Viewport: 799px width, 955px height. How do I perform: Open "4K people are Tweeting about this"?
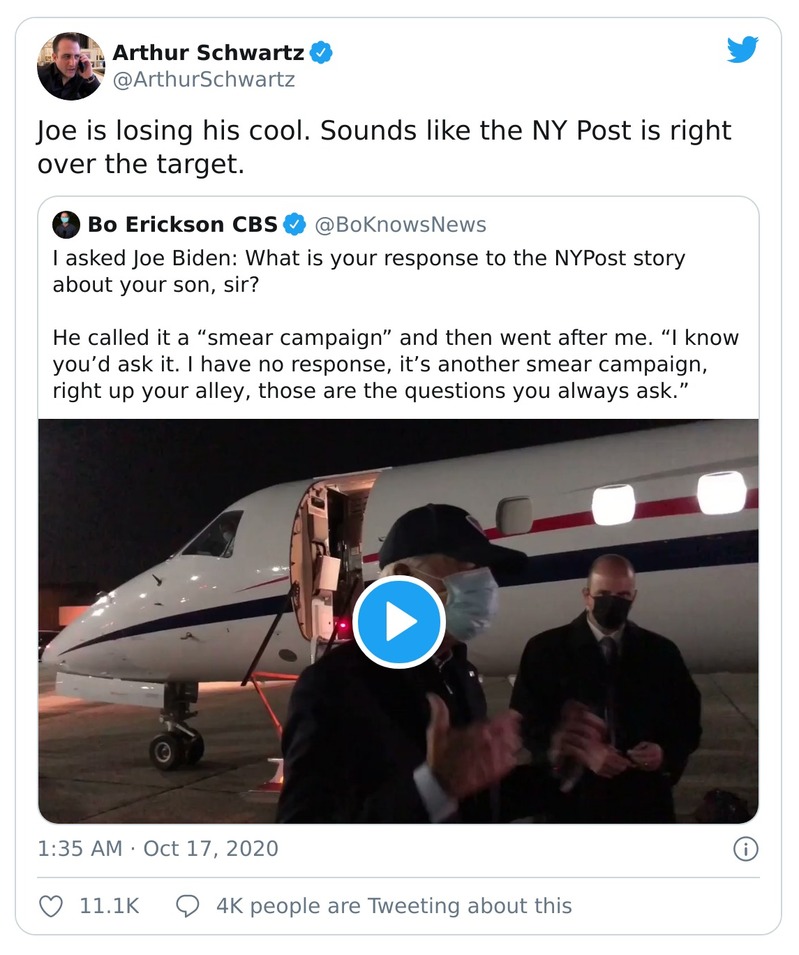[x=394, y=906]
